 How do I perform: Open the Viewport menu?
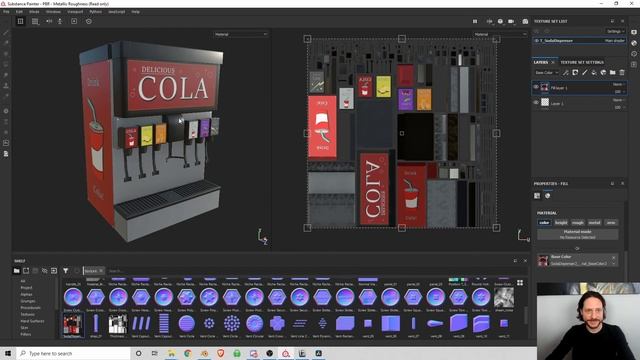tap(75, 12)
